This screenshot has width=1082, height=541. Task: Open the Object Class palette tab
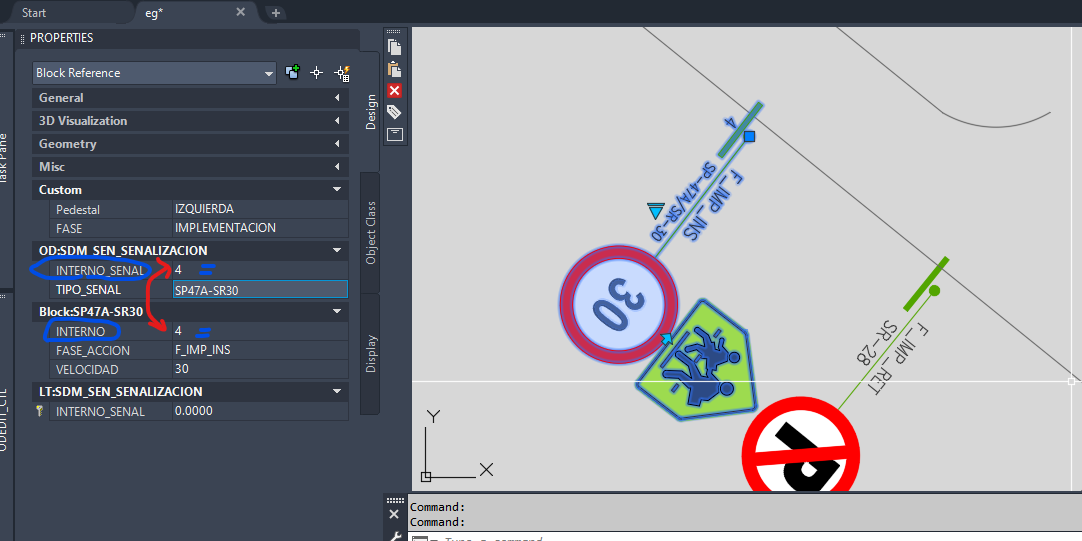[371, 232]
